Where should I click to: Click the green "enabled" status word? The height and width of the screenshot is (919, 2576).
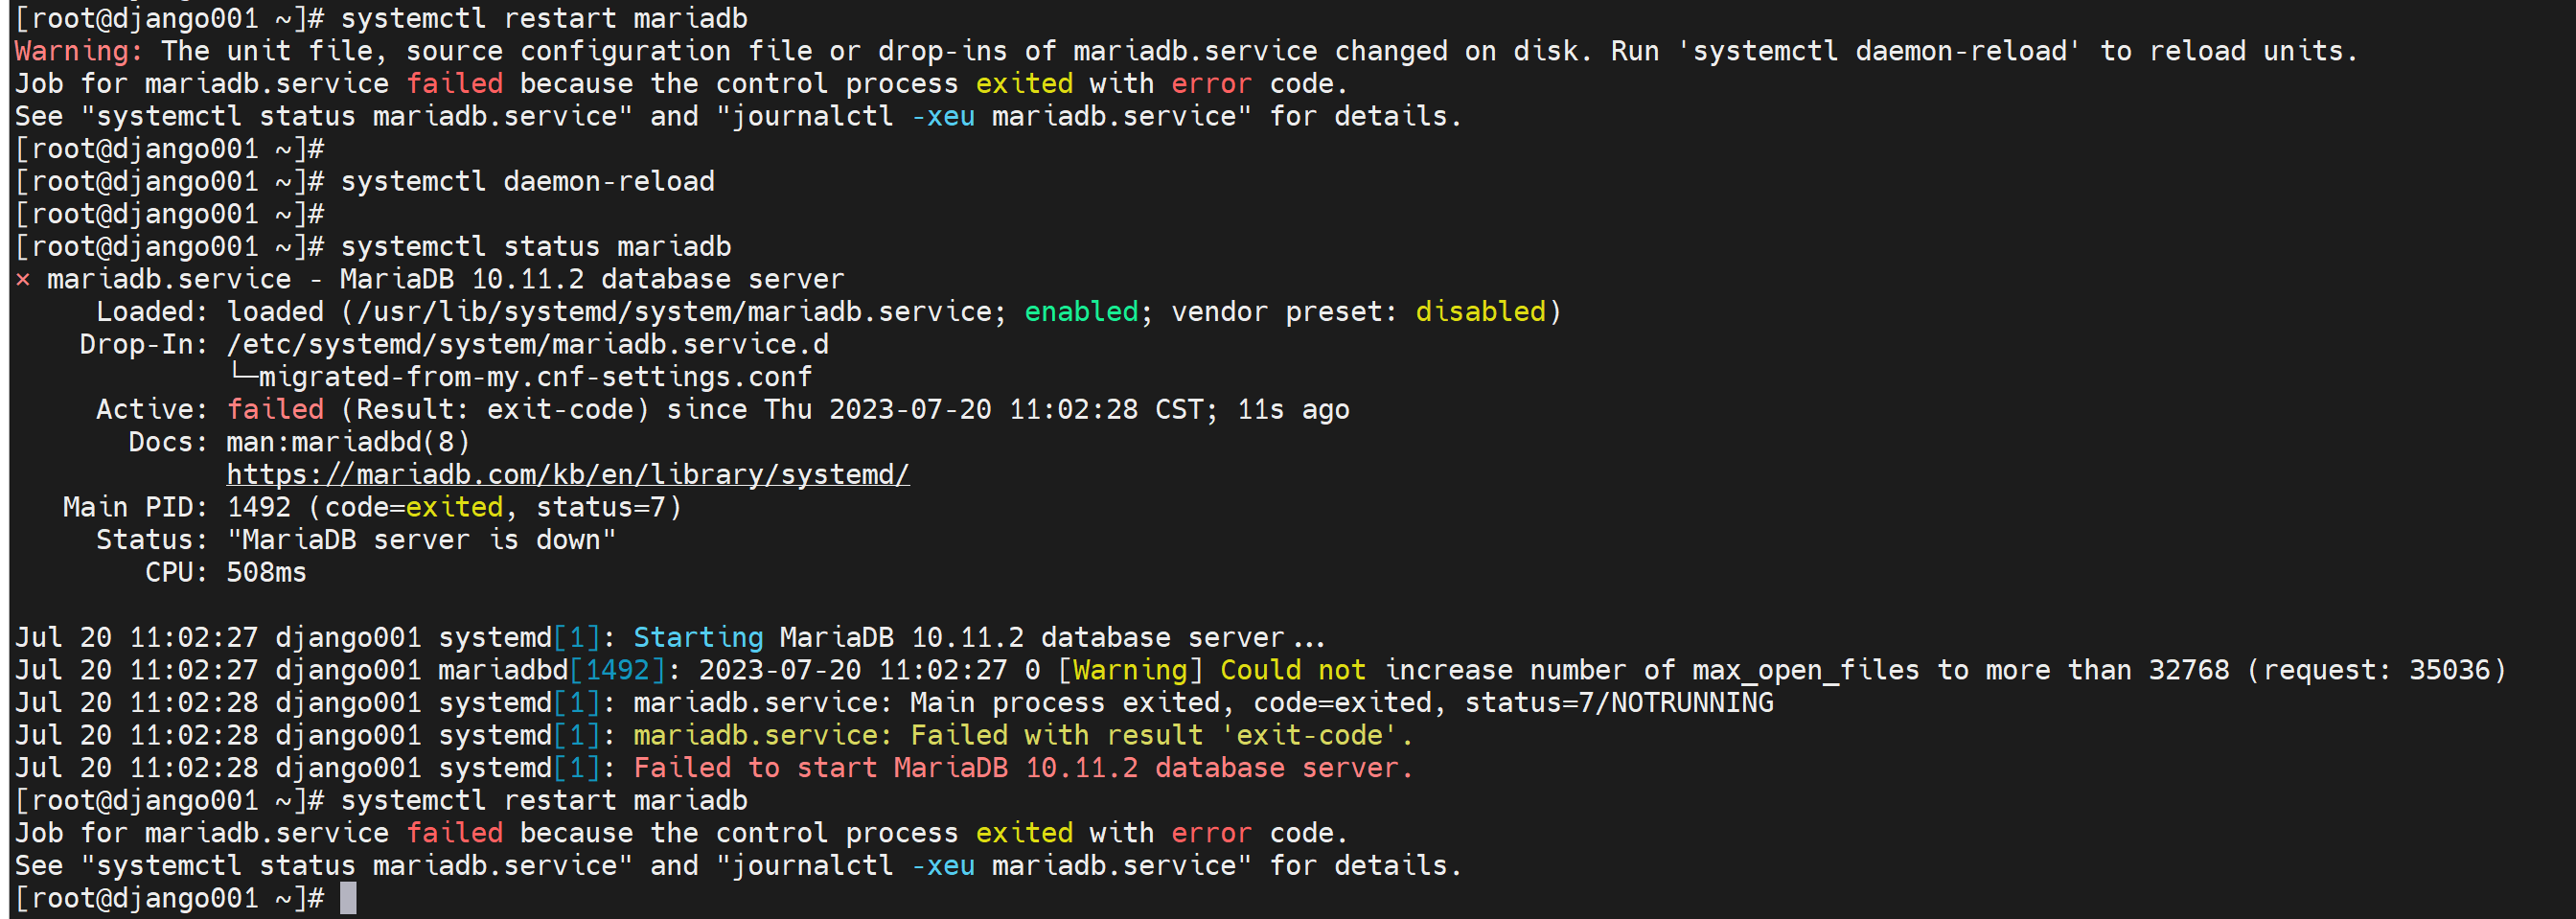tap(1080, 311)
